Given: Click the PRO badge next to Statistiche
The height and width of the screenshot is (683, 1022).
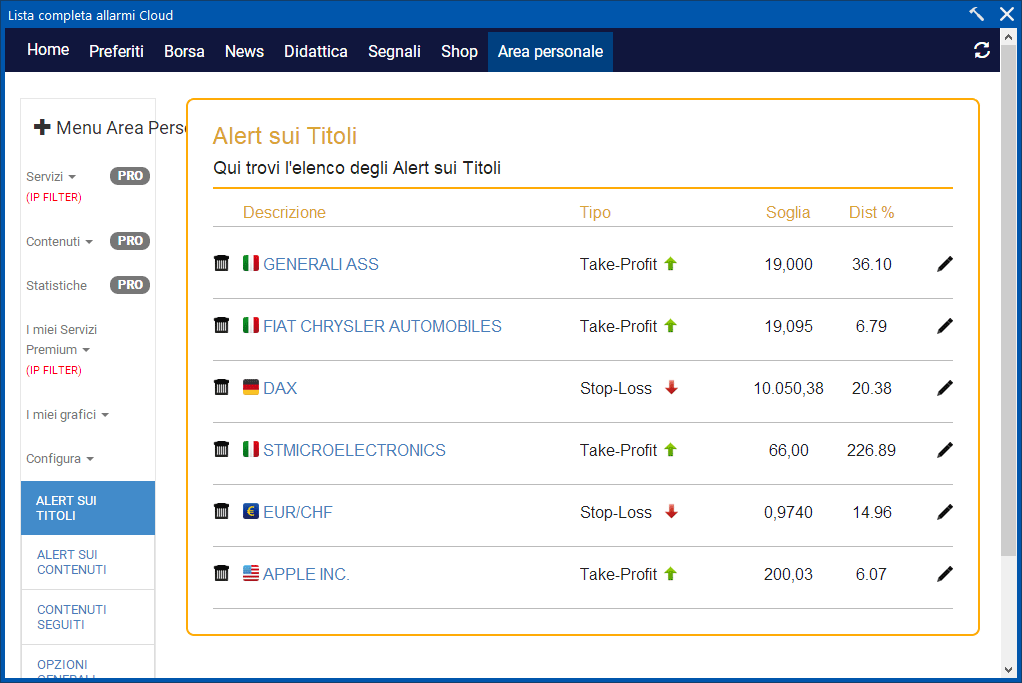Looking at the screenshot, I should click(x=130, y=285).
